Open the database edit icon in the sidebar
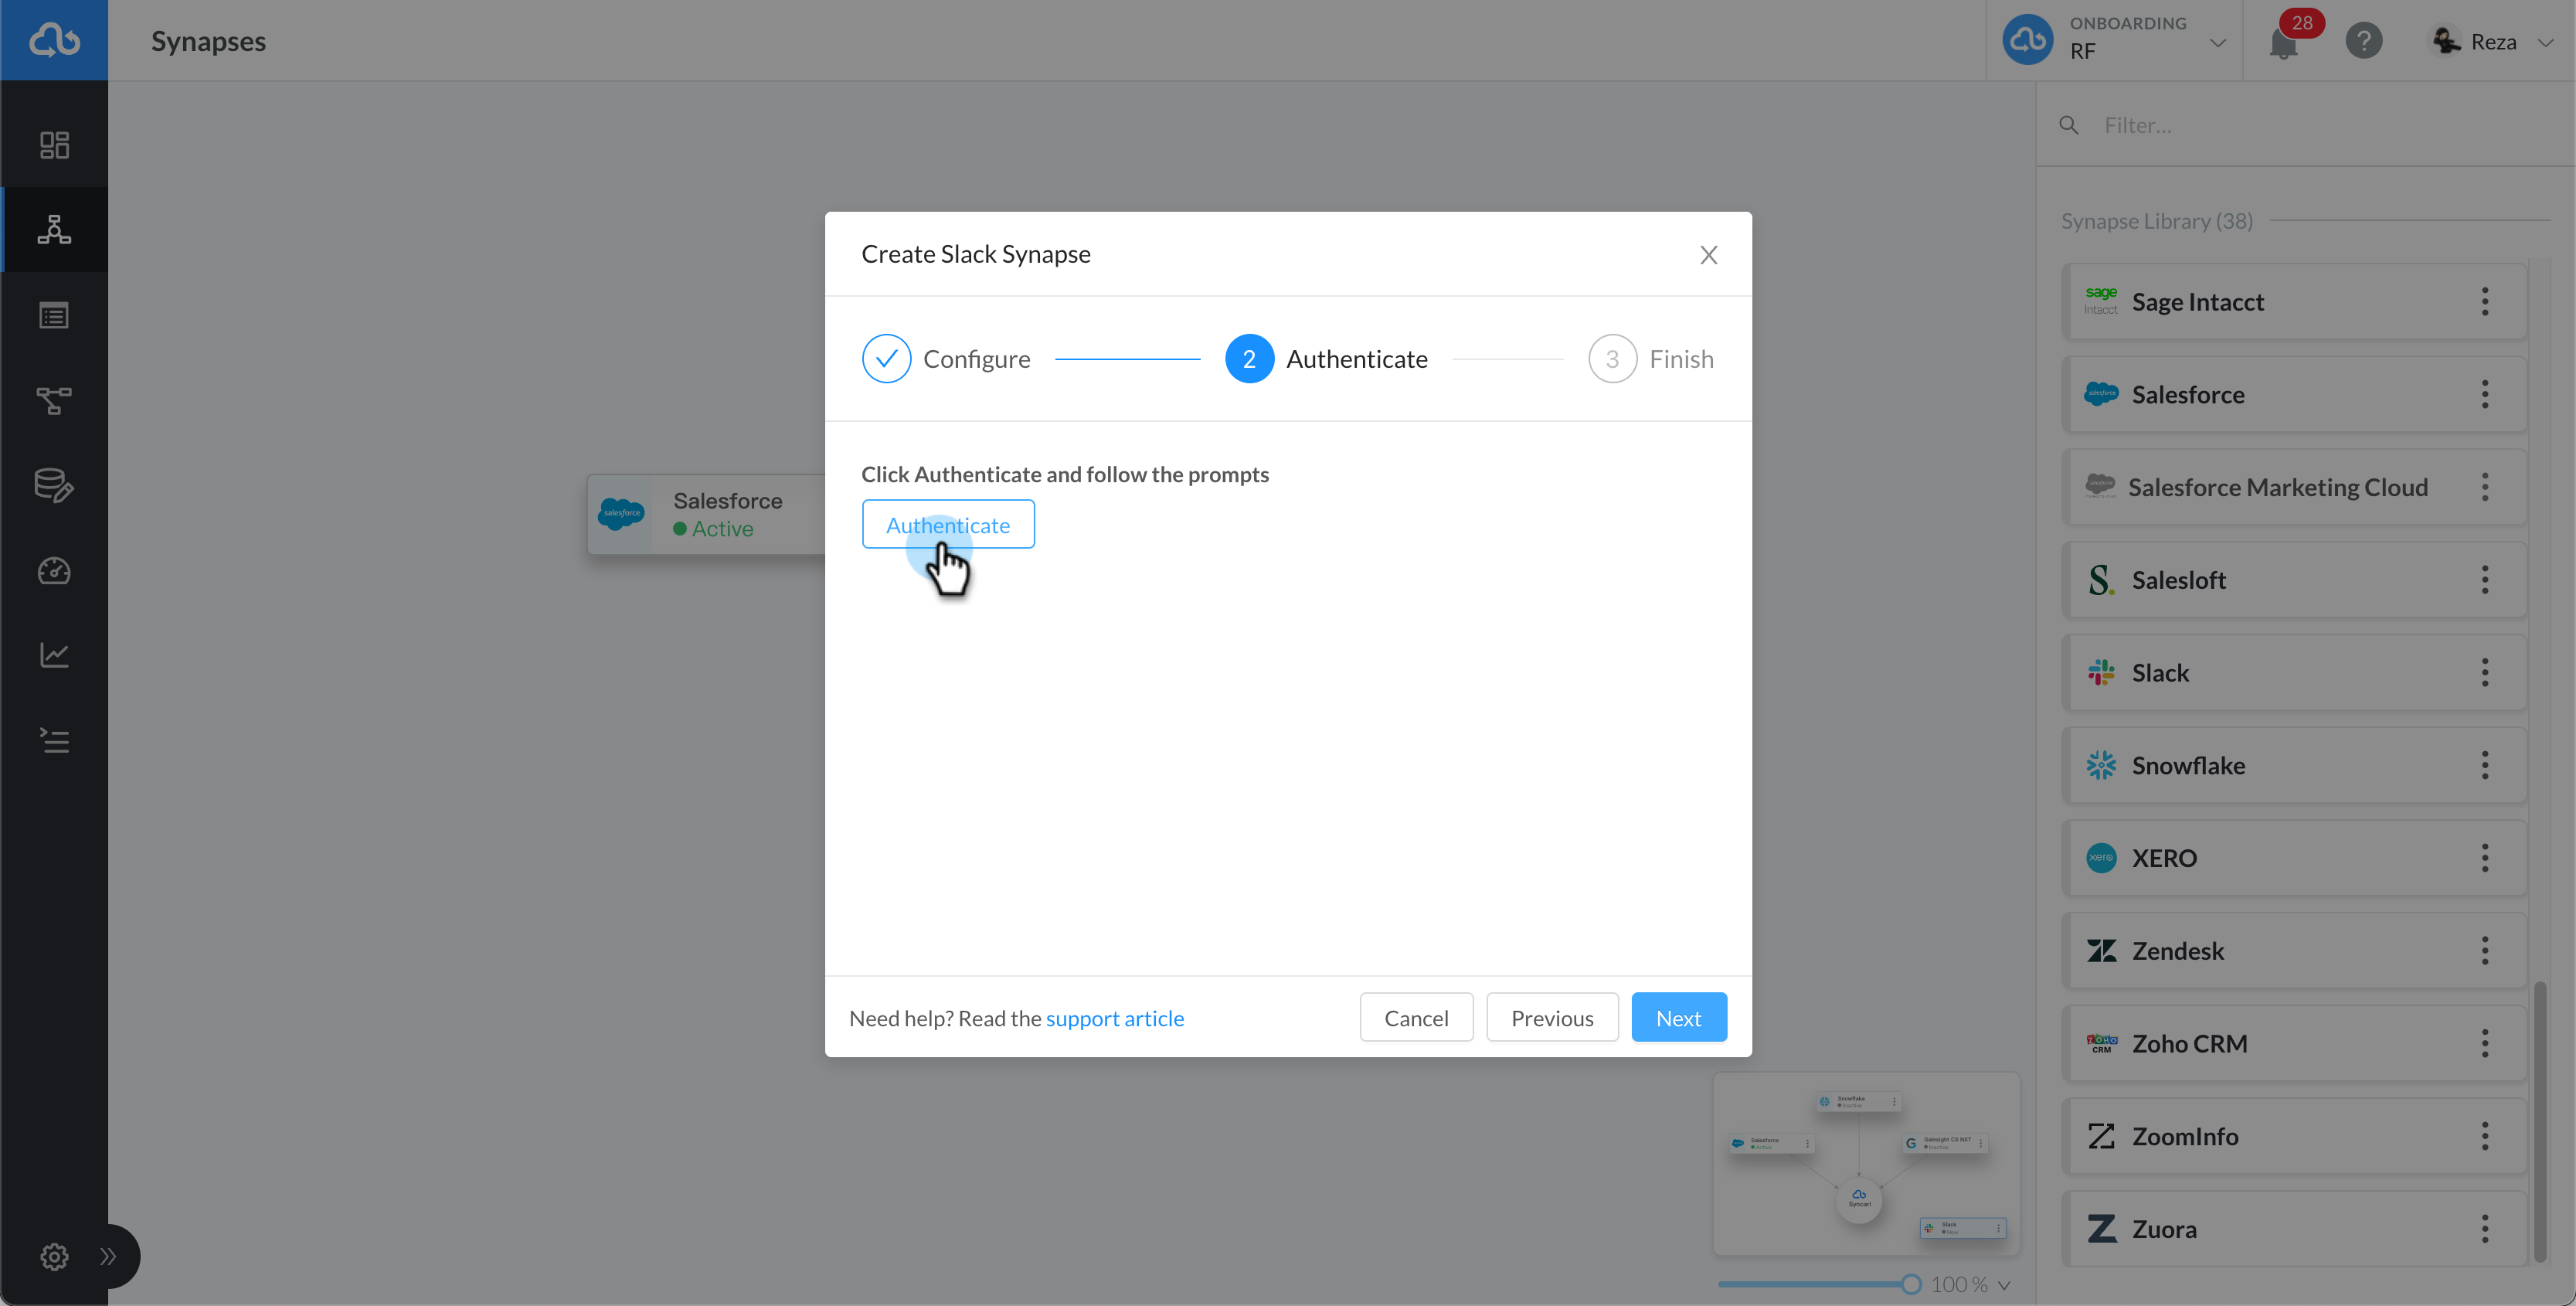Viewport: 2576px width, 1306px height. 54,485
